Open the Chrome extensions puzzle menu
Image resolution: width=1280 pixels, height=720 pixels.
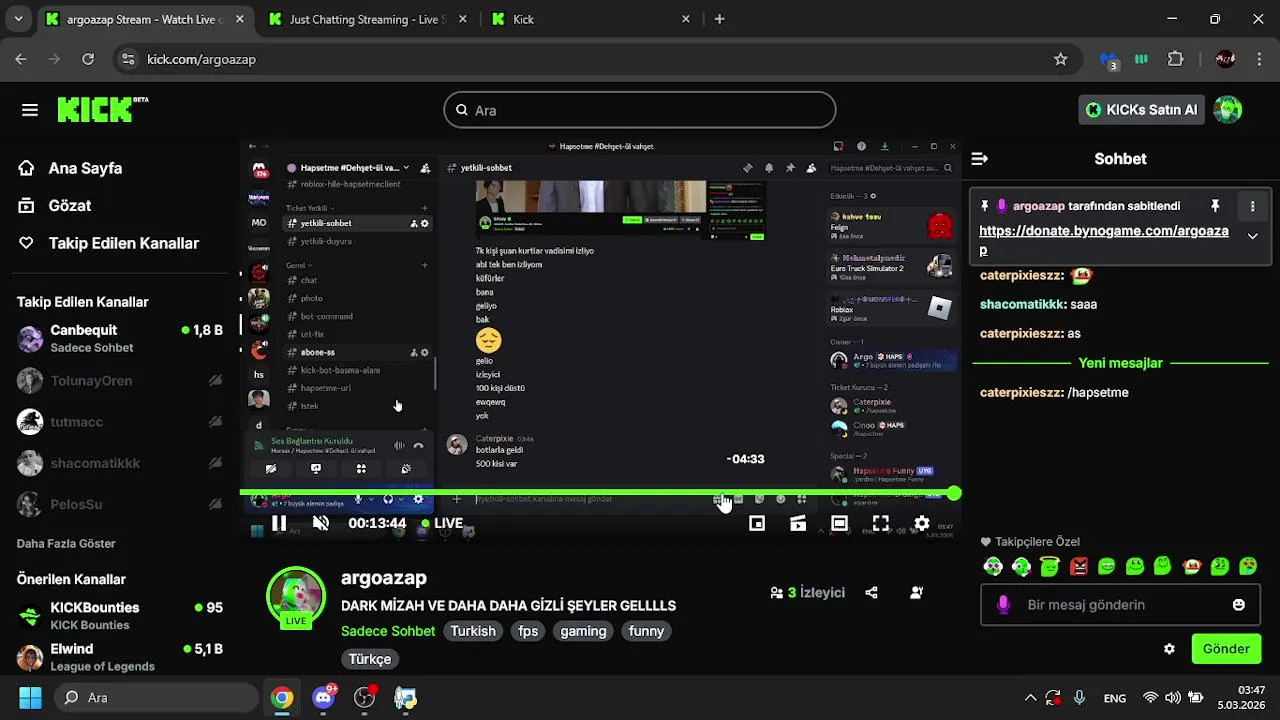coord(1176,59)
